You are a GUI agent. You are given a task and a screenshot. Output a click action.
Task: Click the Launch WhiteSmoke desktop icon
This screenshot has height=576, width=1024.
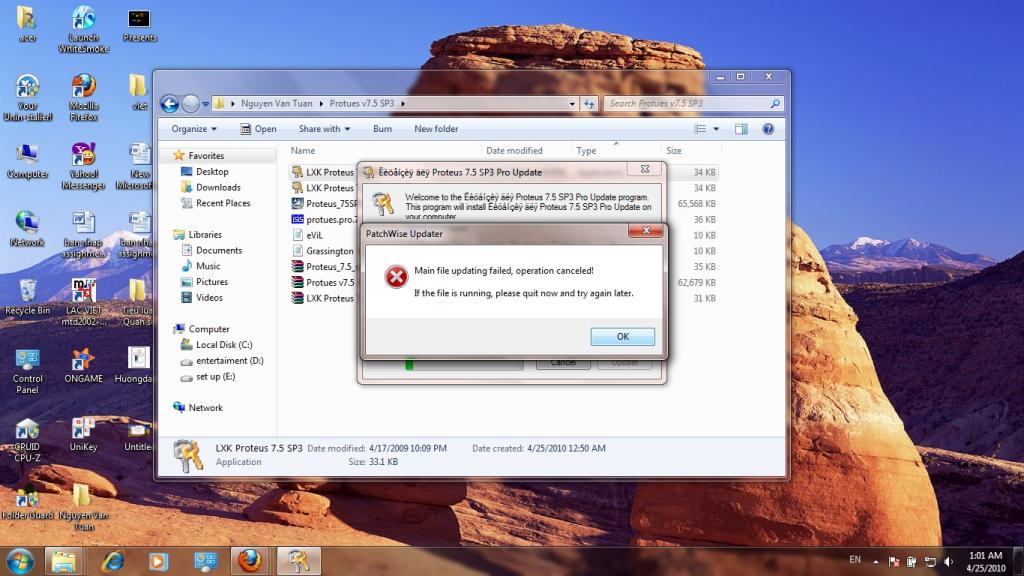[84, 29]
